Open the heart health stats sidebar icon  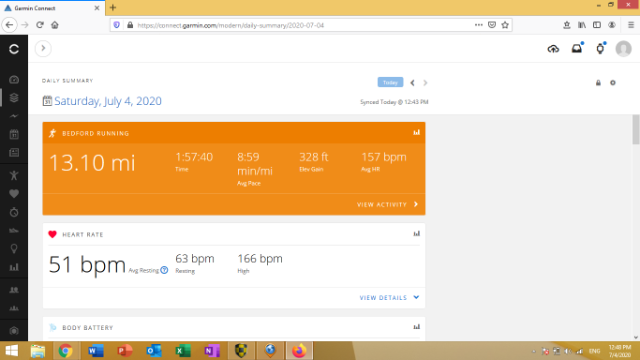(14, 194)
